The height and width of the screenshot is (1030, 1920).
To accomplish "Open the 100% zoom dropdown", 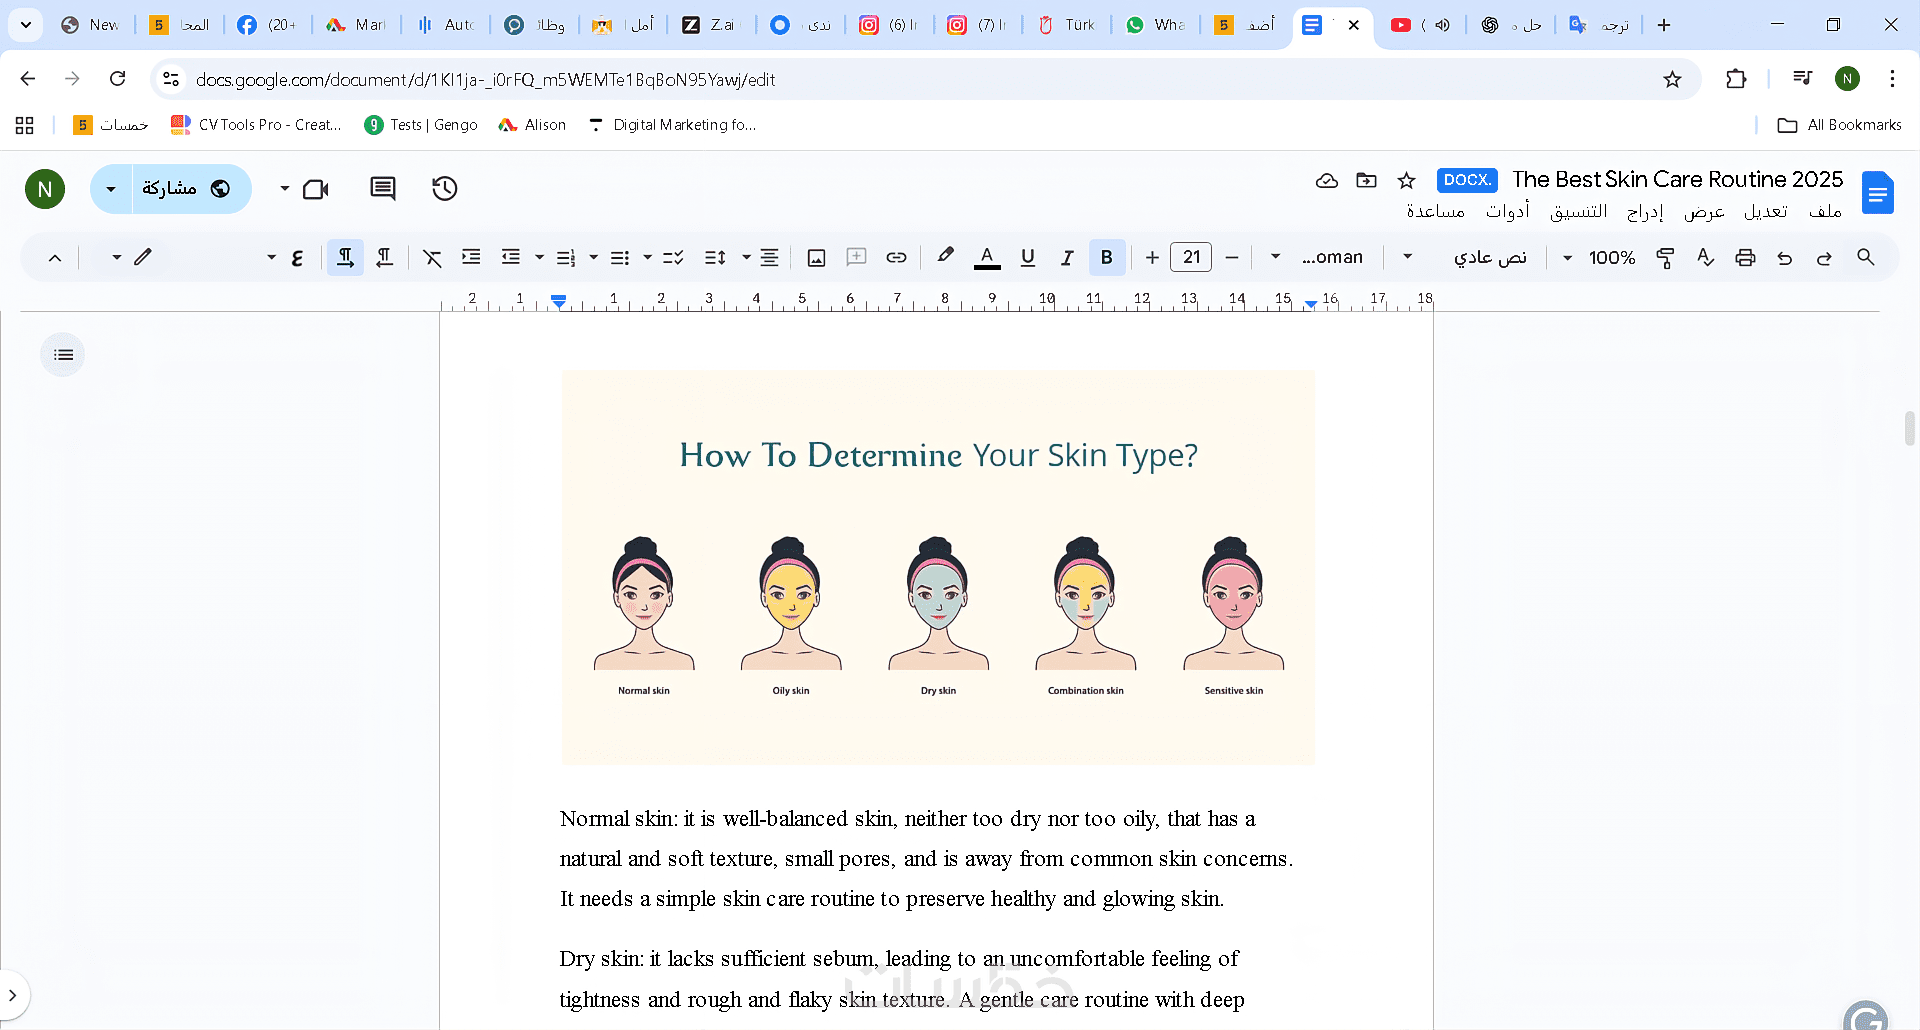I will pos(1600,258).
